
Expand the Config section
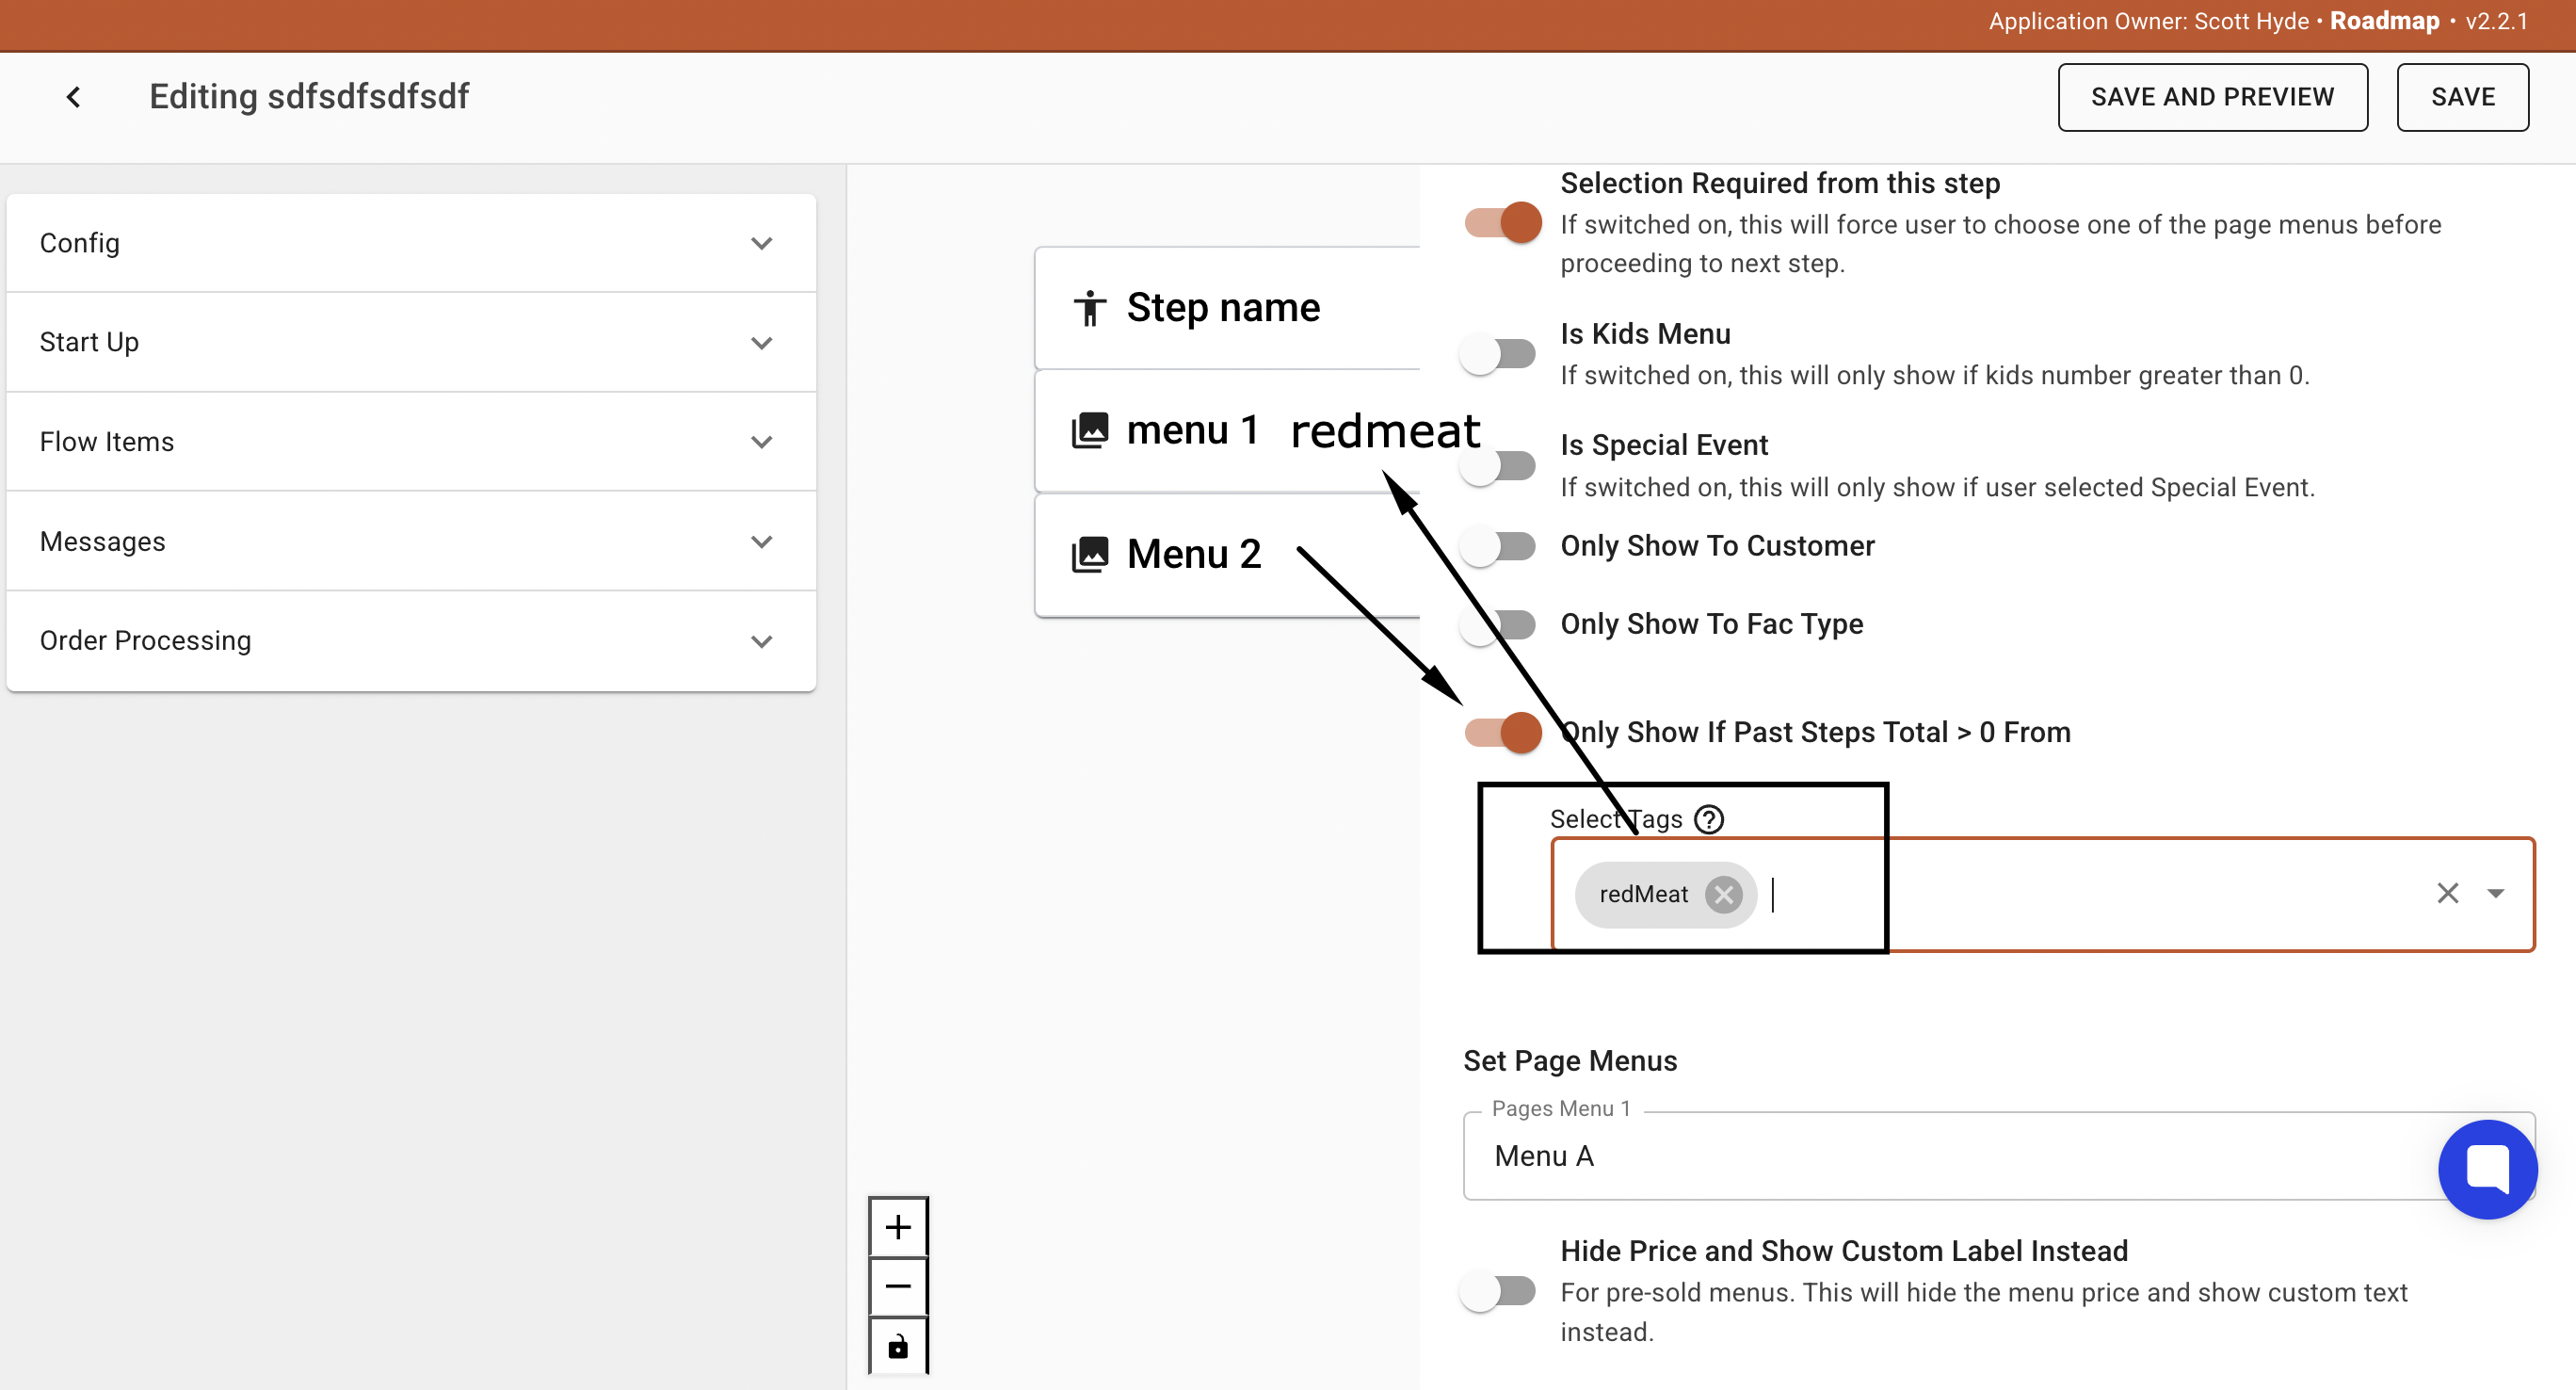411,243
